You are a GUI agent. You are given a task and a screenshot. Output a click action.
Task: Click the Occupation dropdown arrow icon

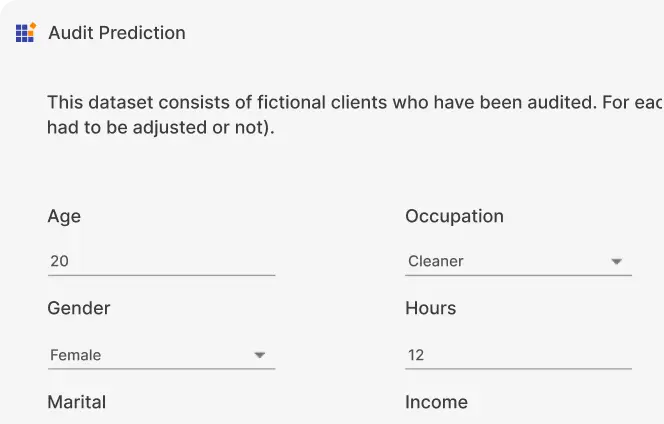(617, 261)
